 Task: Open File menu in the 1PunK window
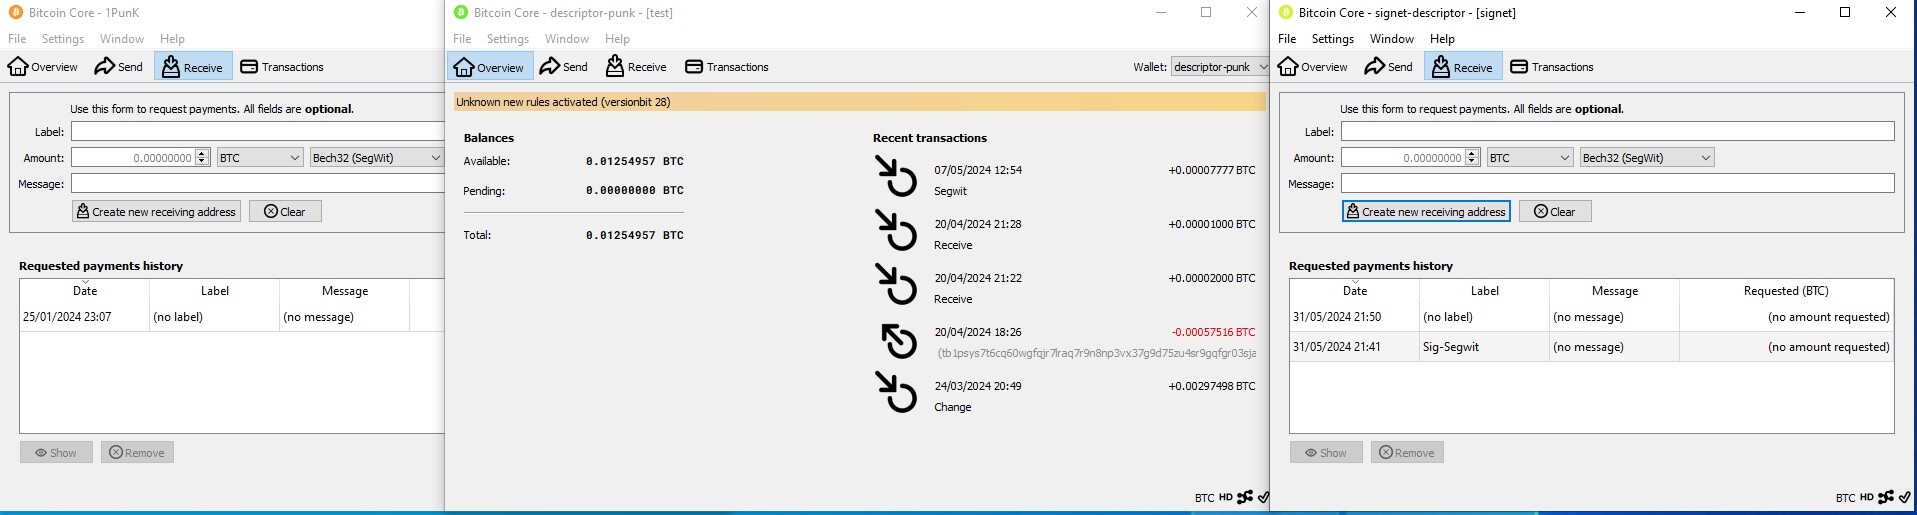17,39
